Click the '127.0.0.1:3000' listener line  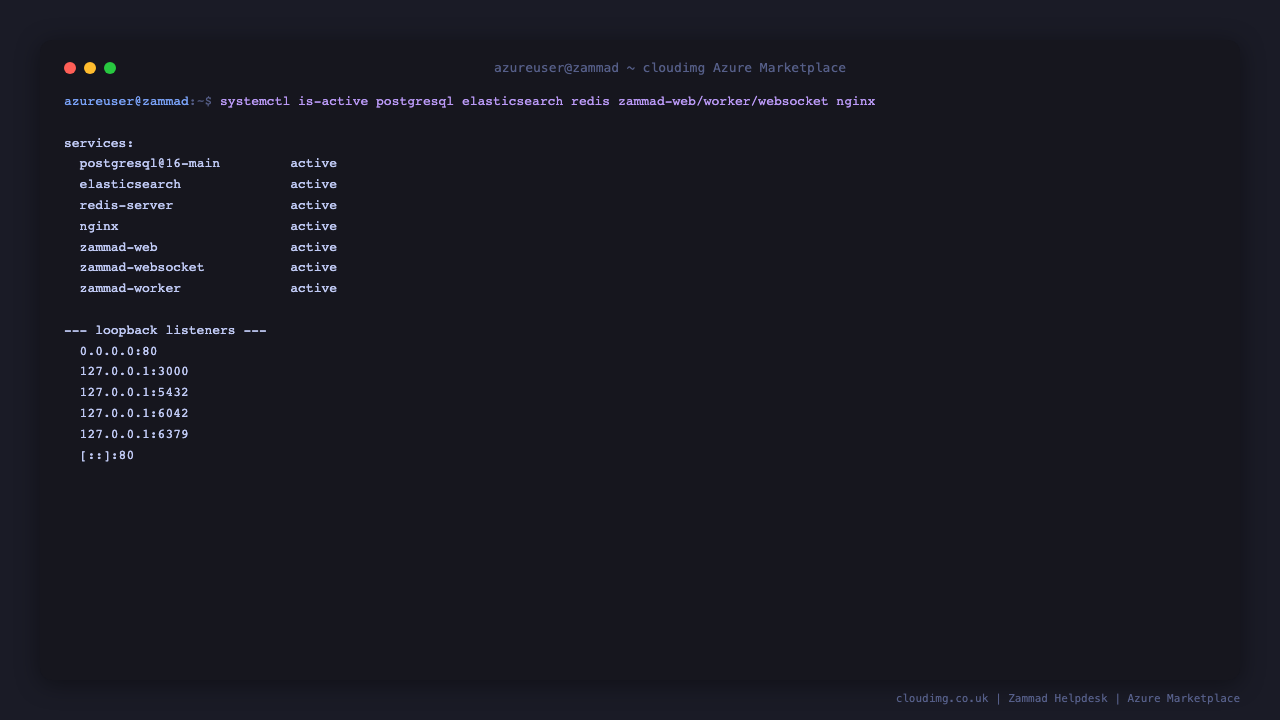click(x=134, y=372)
